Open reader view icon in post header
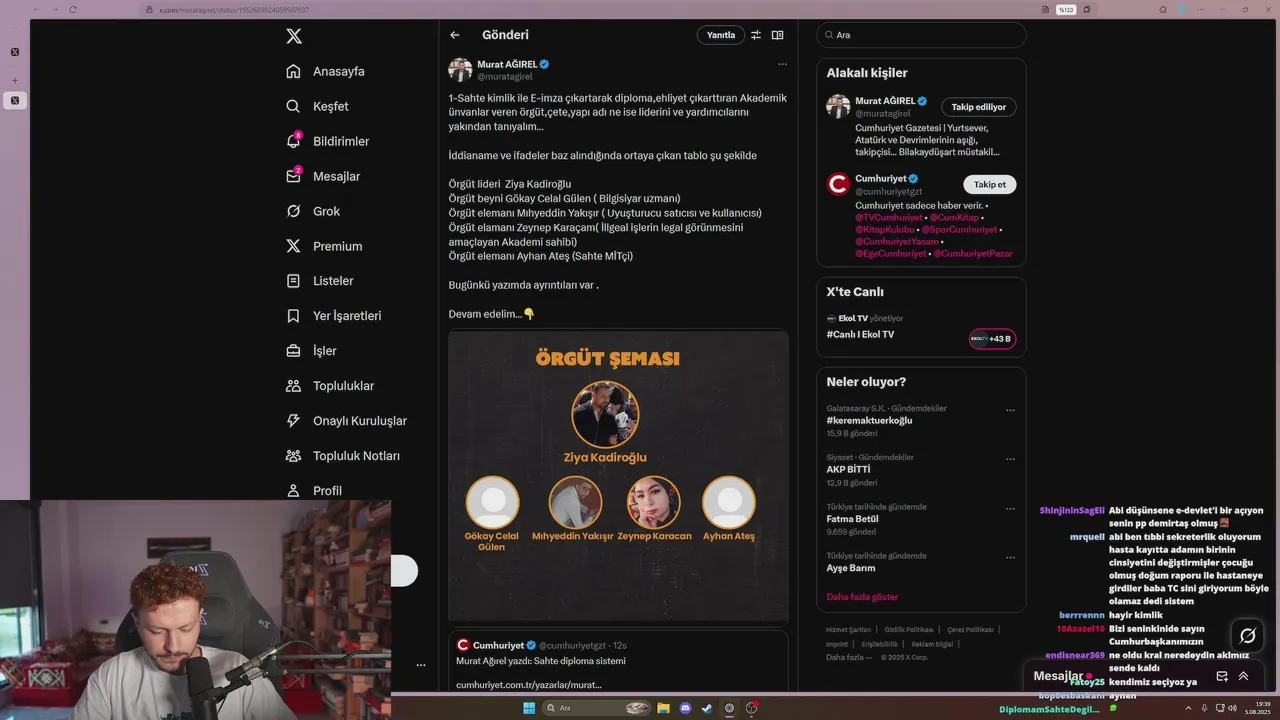Viewport: 1280px width, 720px height. pos(777,35)
